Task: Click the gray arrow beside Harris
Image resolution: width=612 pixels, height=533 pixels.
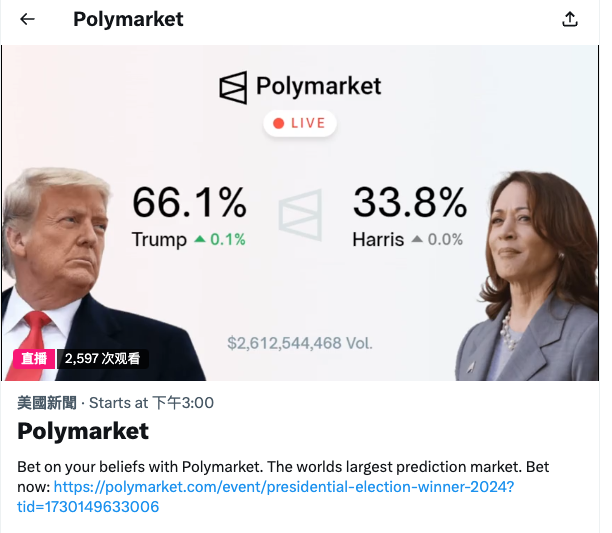Action: (417, 239)
